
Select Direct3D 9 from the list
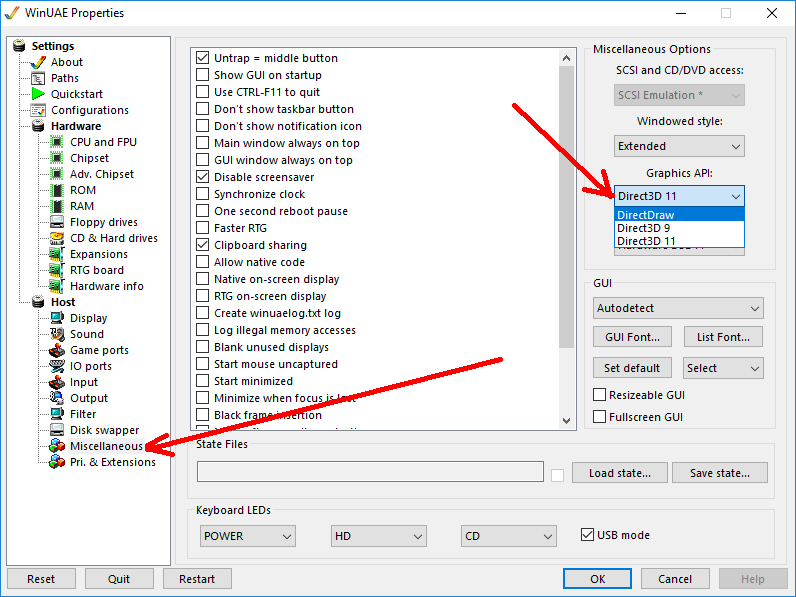pyautogui.click(x=679, y=228)
